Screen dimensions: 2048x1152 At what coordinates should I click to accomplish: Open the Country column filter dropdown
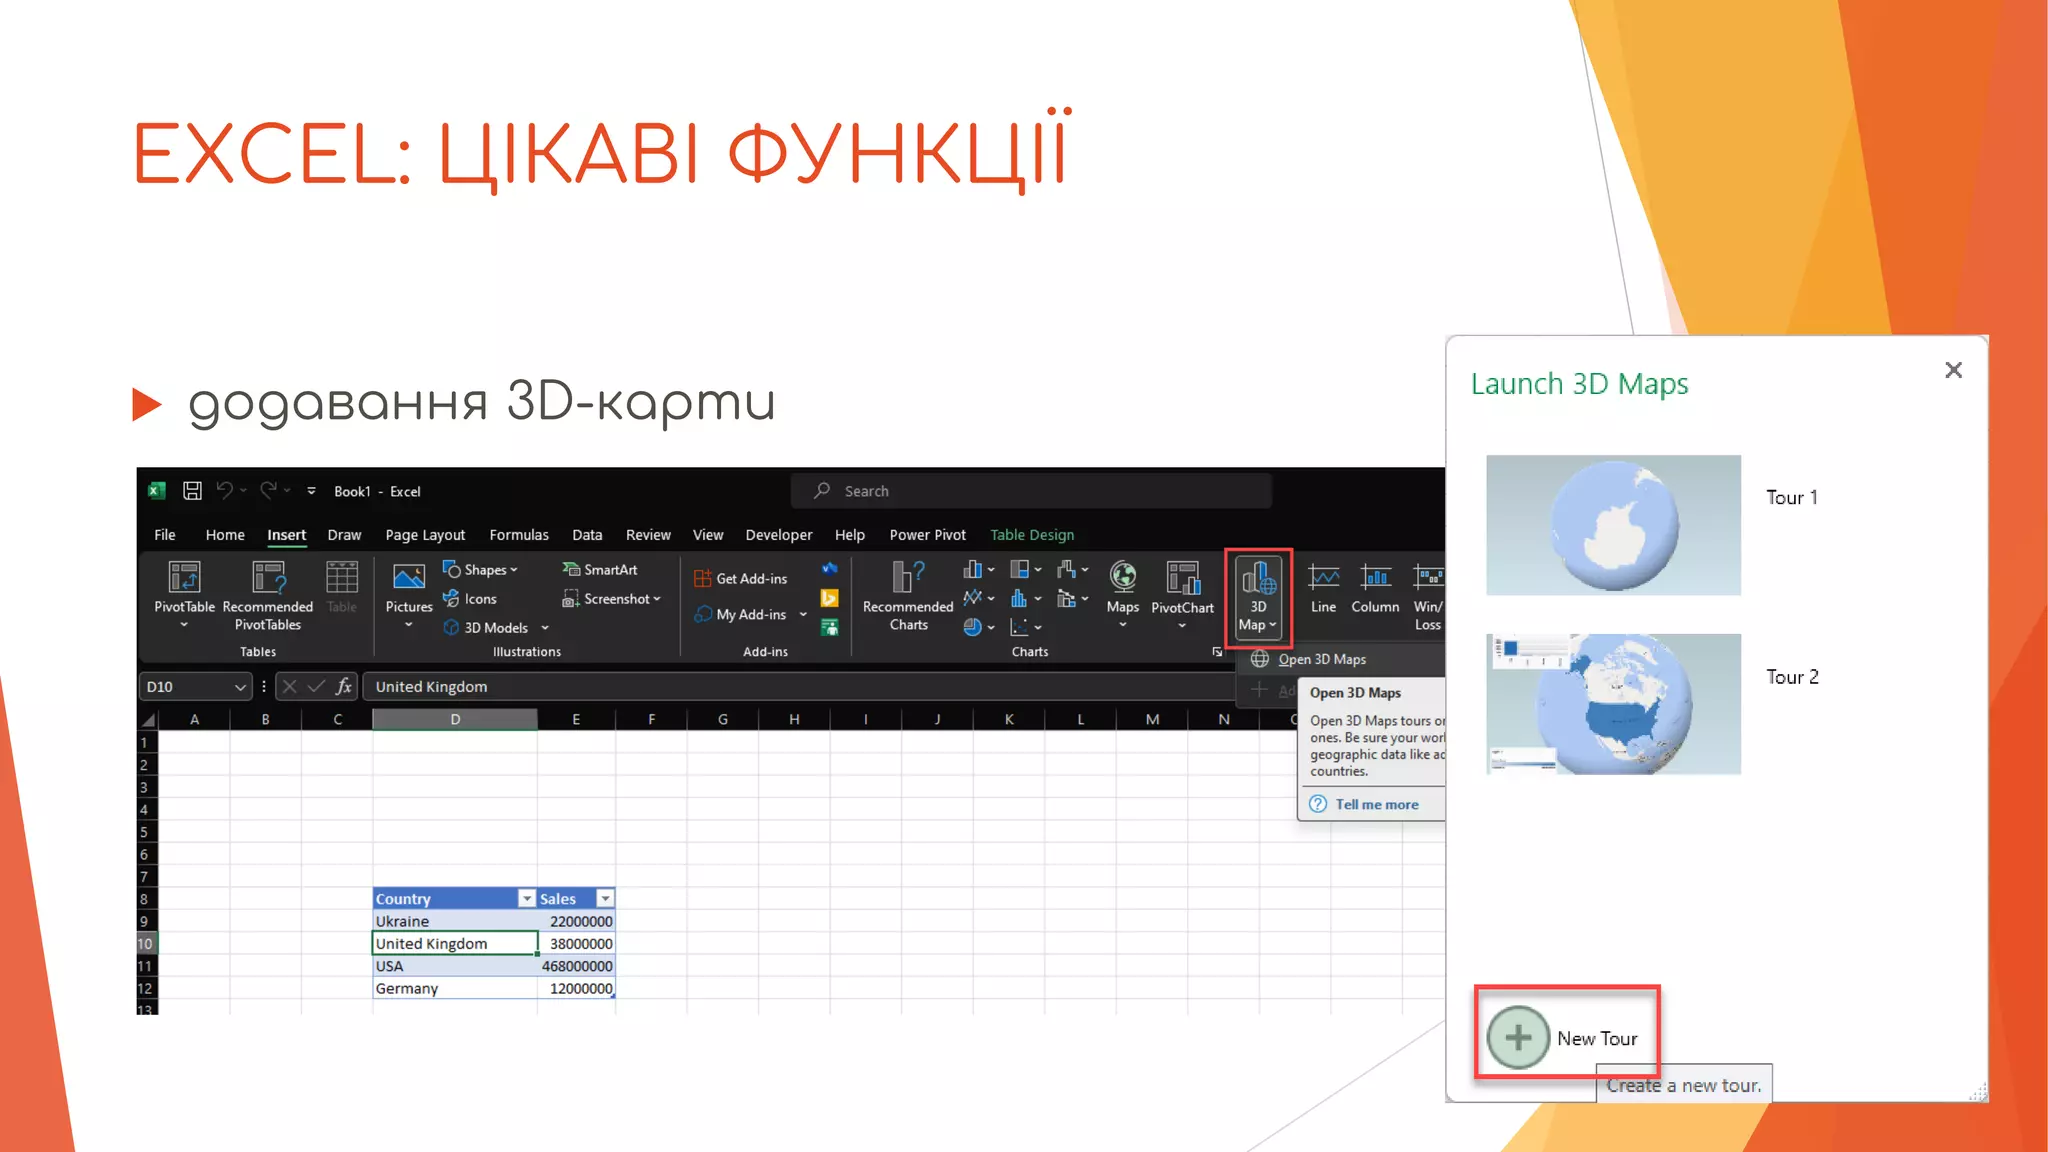click(526, 898)
